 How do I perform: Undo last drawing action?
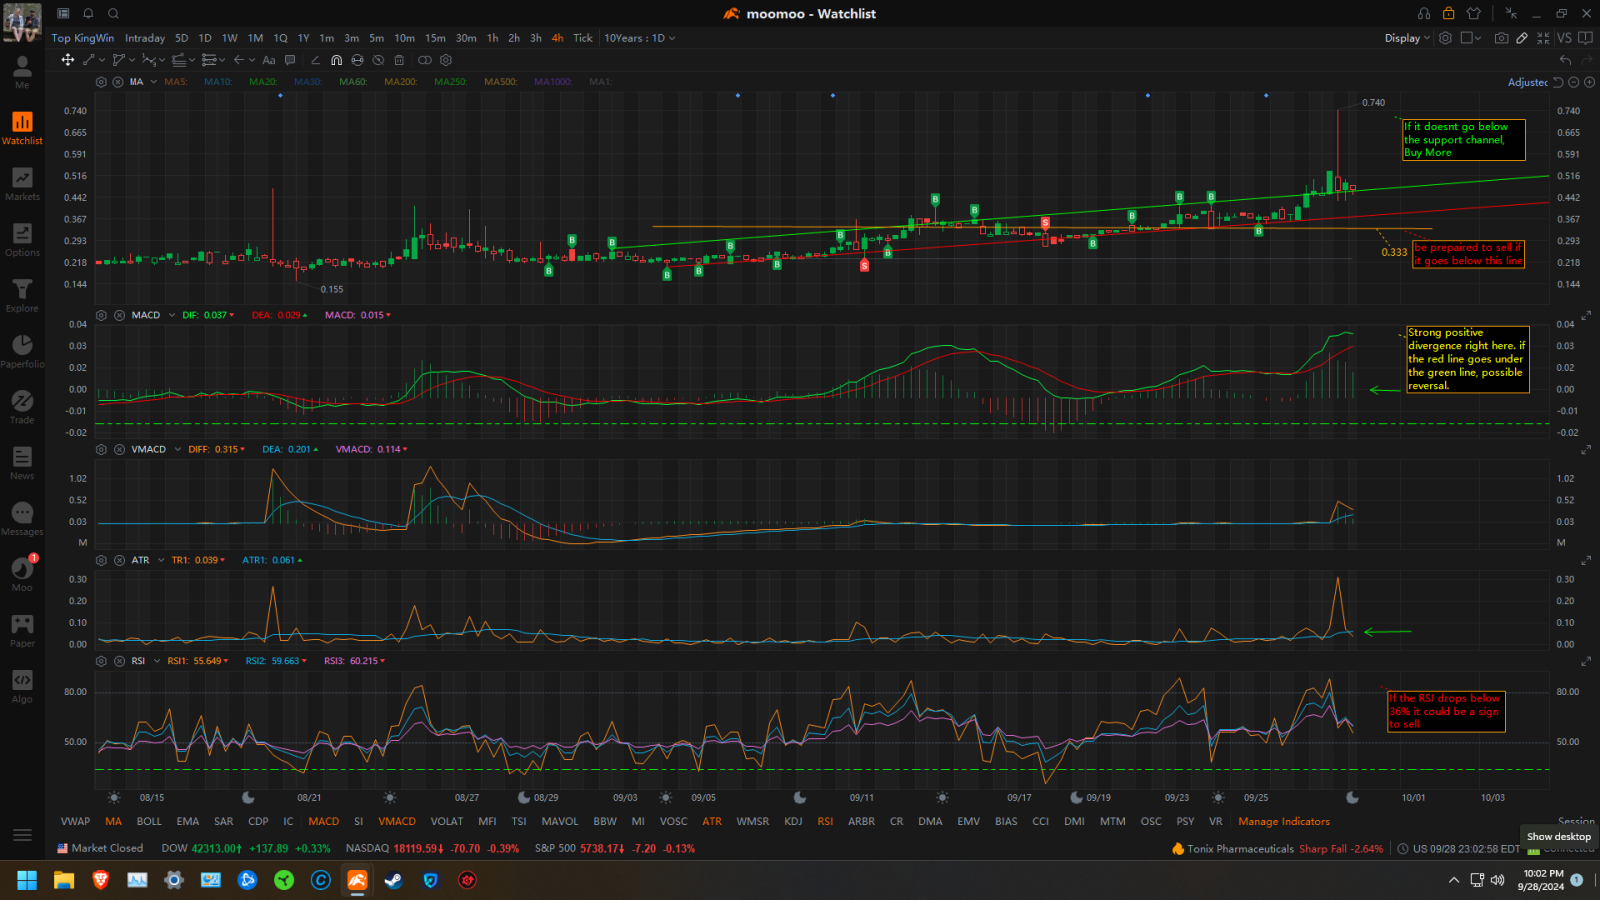pos(1566,60)
